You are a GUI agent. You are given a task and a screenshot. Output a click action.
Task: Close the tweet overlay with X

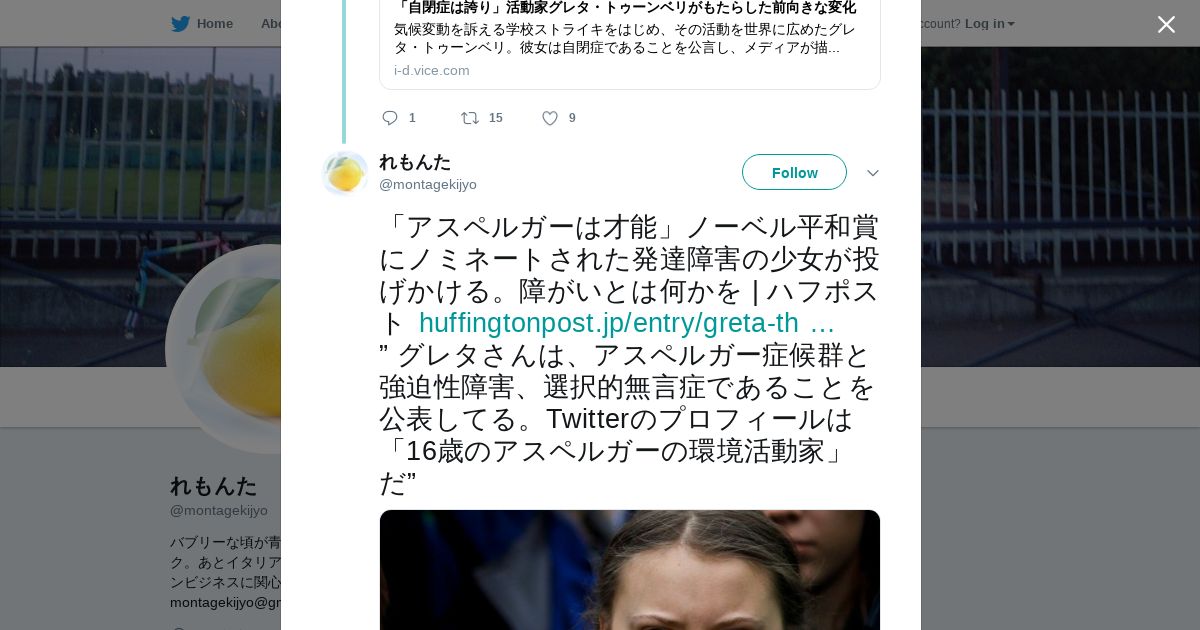[x=1166, y=25]
